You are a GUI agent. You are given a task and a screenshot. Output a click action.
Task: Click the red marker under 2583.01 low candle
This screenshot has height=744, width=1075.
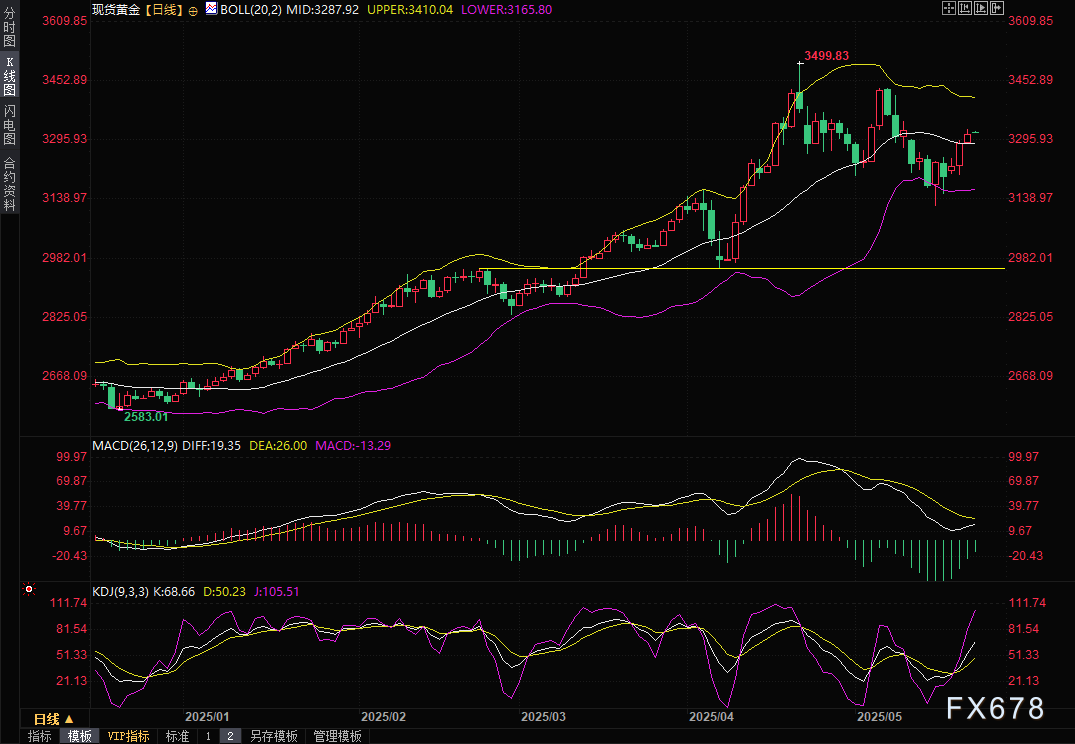point(120,409)
